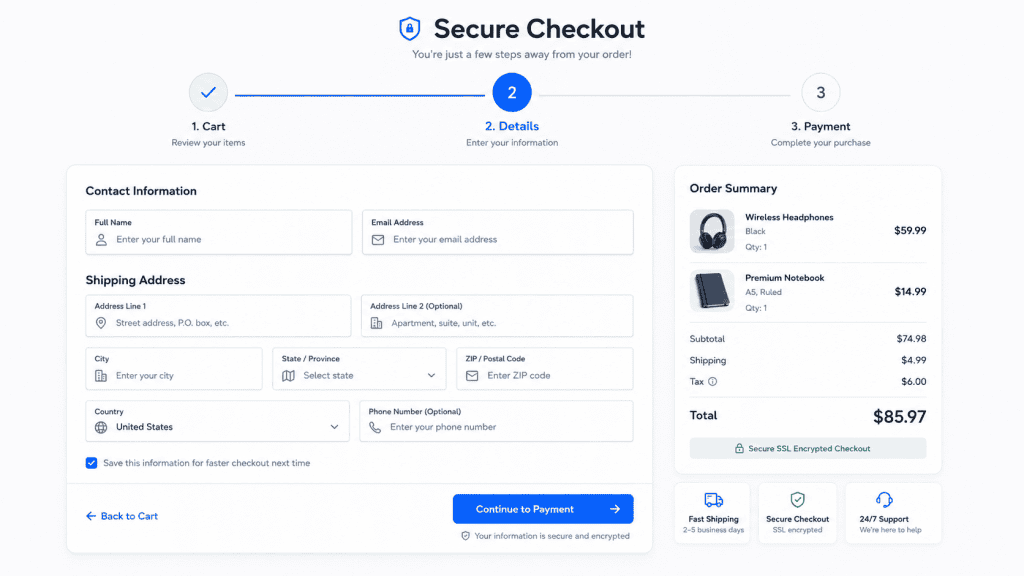Expand the Country dropdown chevron
The width and height of the screenshot is (1024, 576).
(x=334, y=427)
